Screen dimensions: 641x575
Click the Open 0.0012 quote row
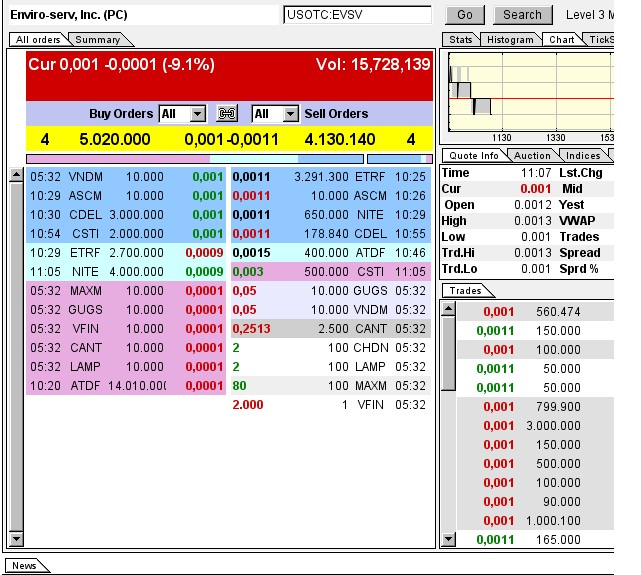(499, 205)
